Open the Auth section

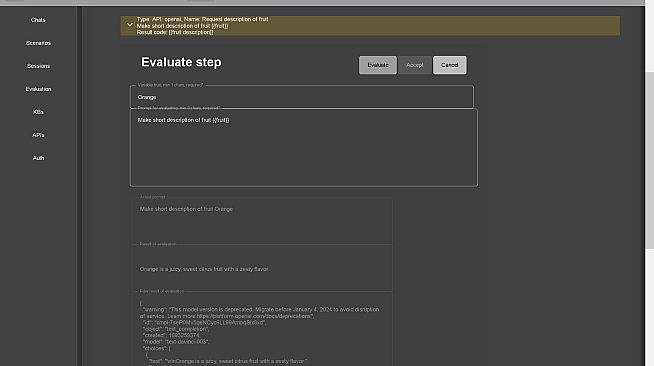click(x=38, y=158)
